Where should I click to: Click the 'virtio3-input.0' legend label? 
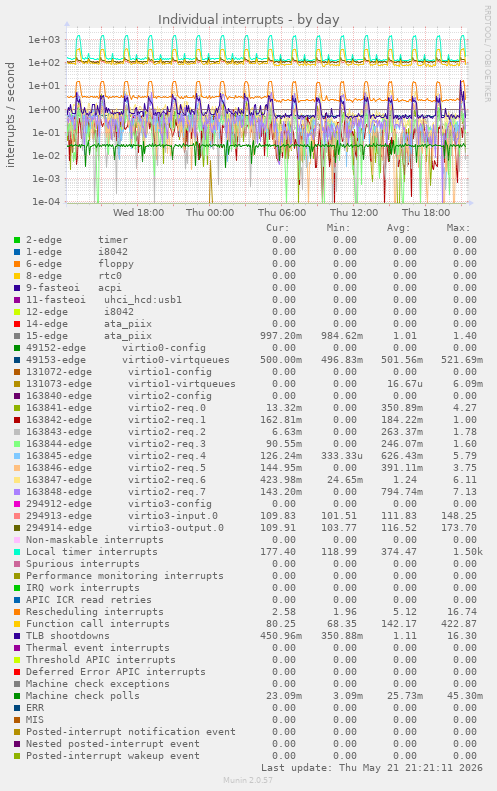tap(173, 516)
